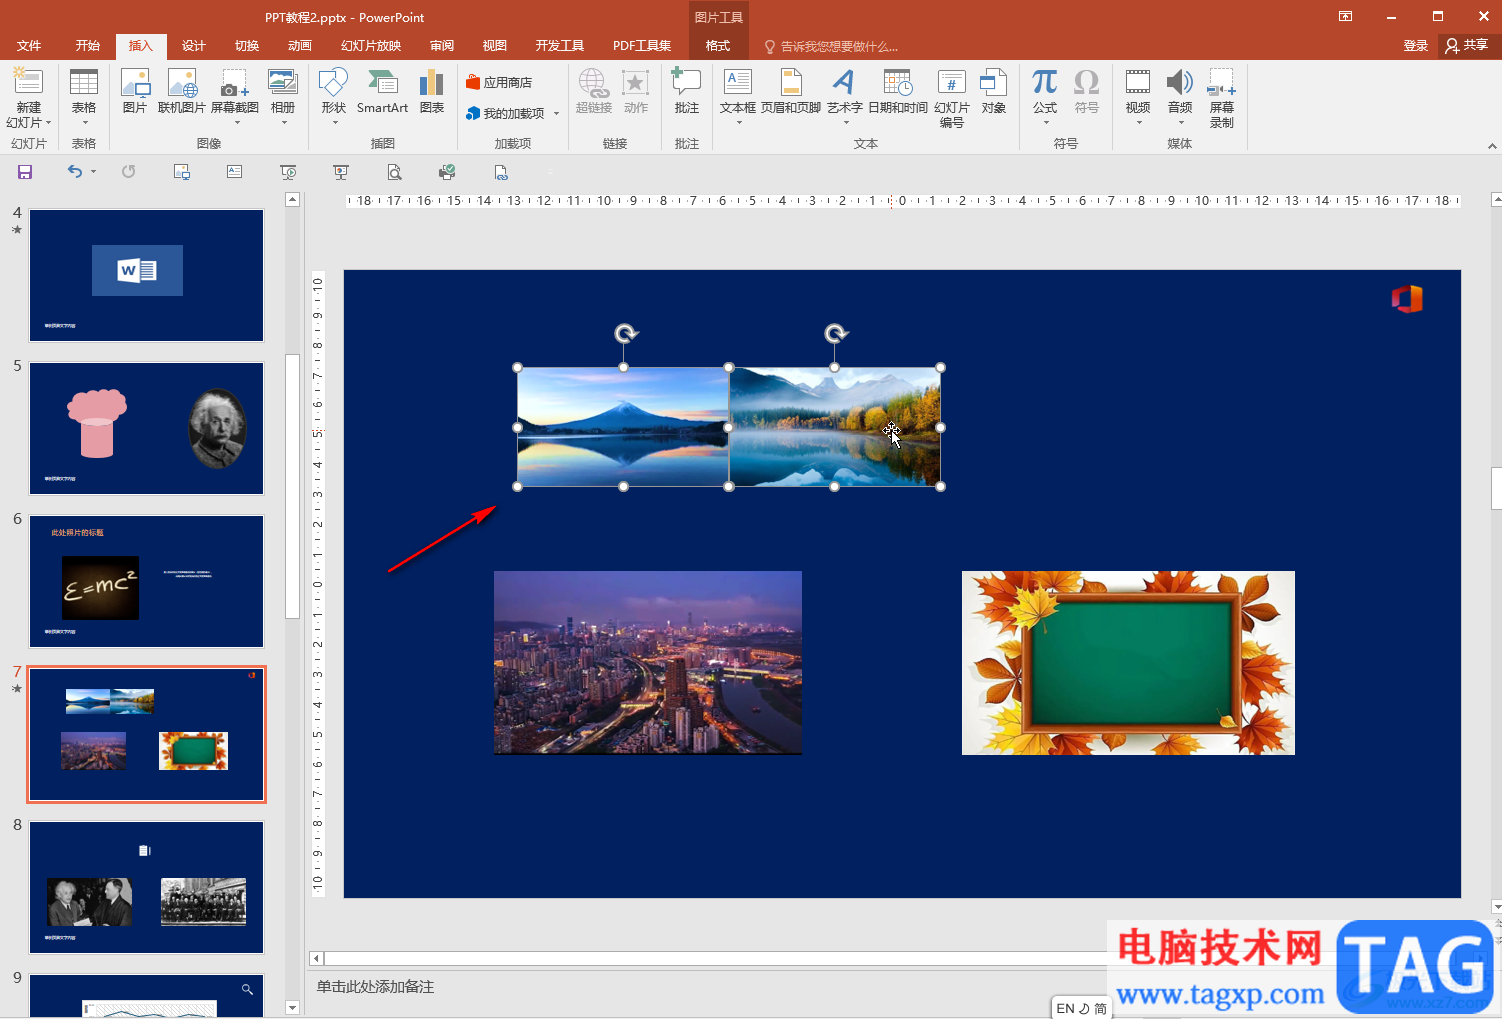1502x1019 pixels.
Task: Expand the Equation dropdown arrow
Action: tap(1045, 123)
